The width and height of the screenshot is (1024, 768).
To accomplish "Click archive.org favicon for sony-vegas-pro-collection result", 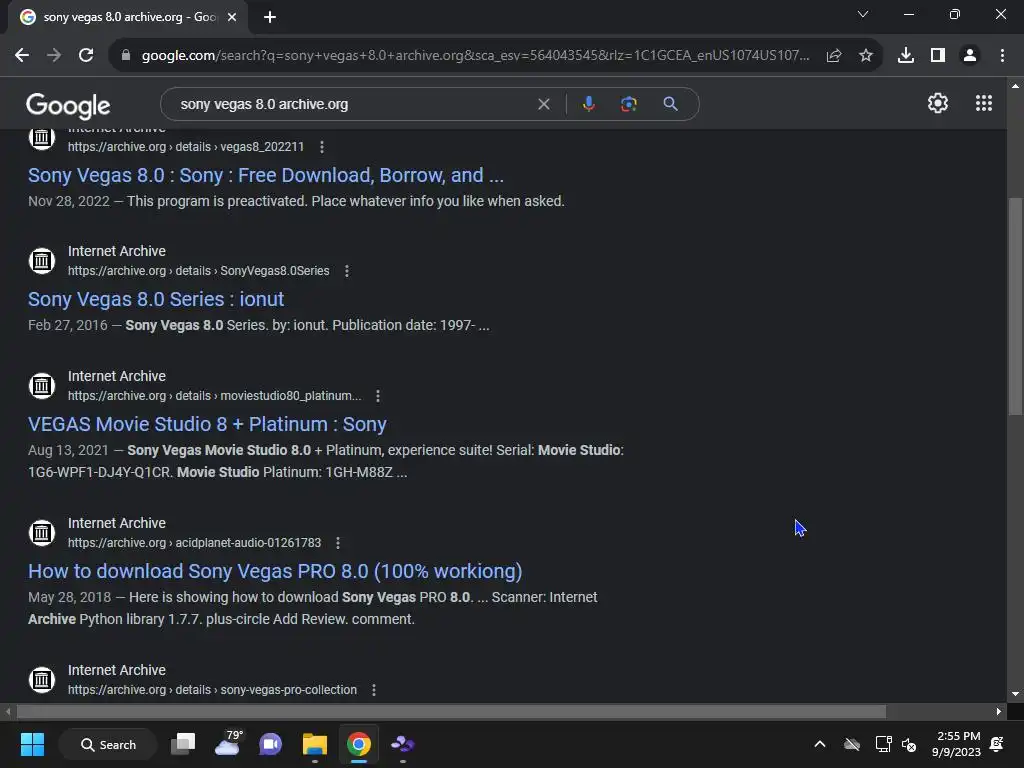I will [42, 680].
